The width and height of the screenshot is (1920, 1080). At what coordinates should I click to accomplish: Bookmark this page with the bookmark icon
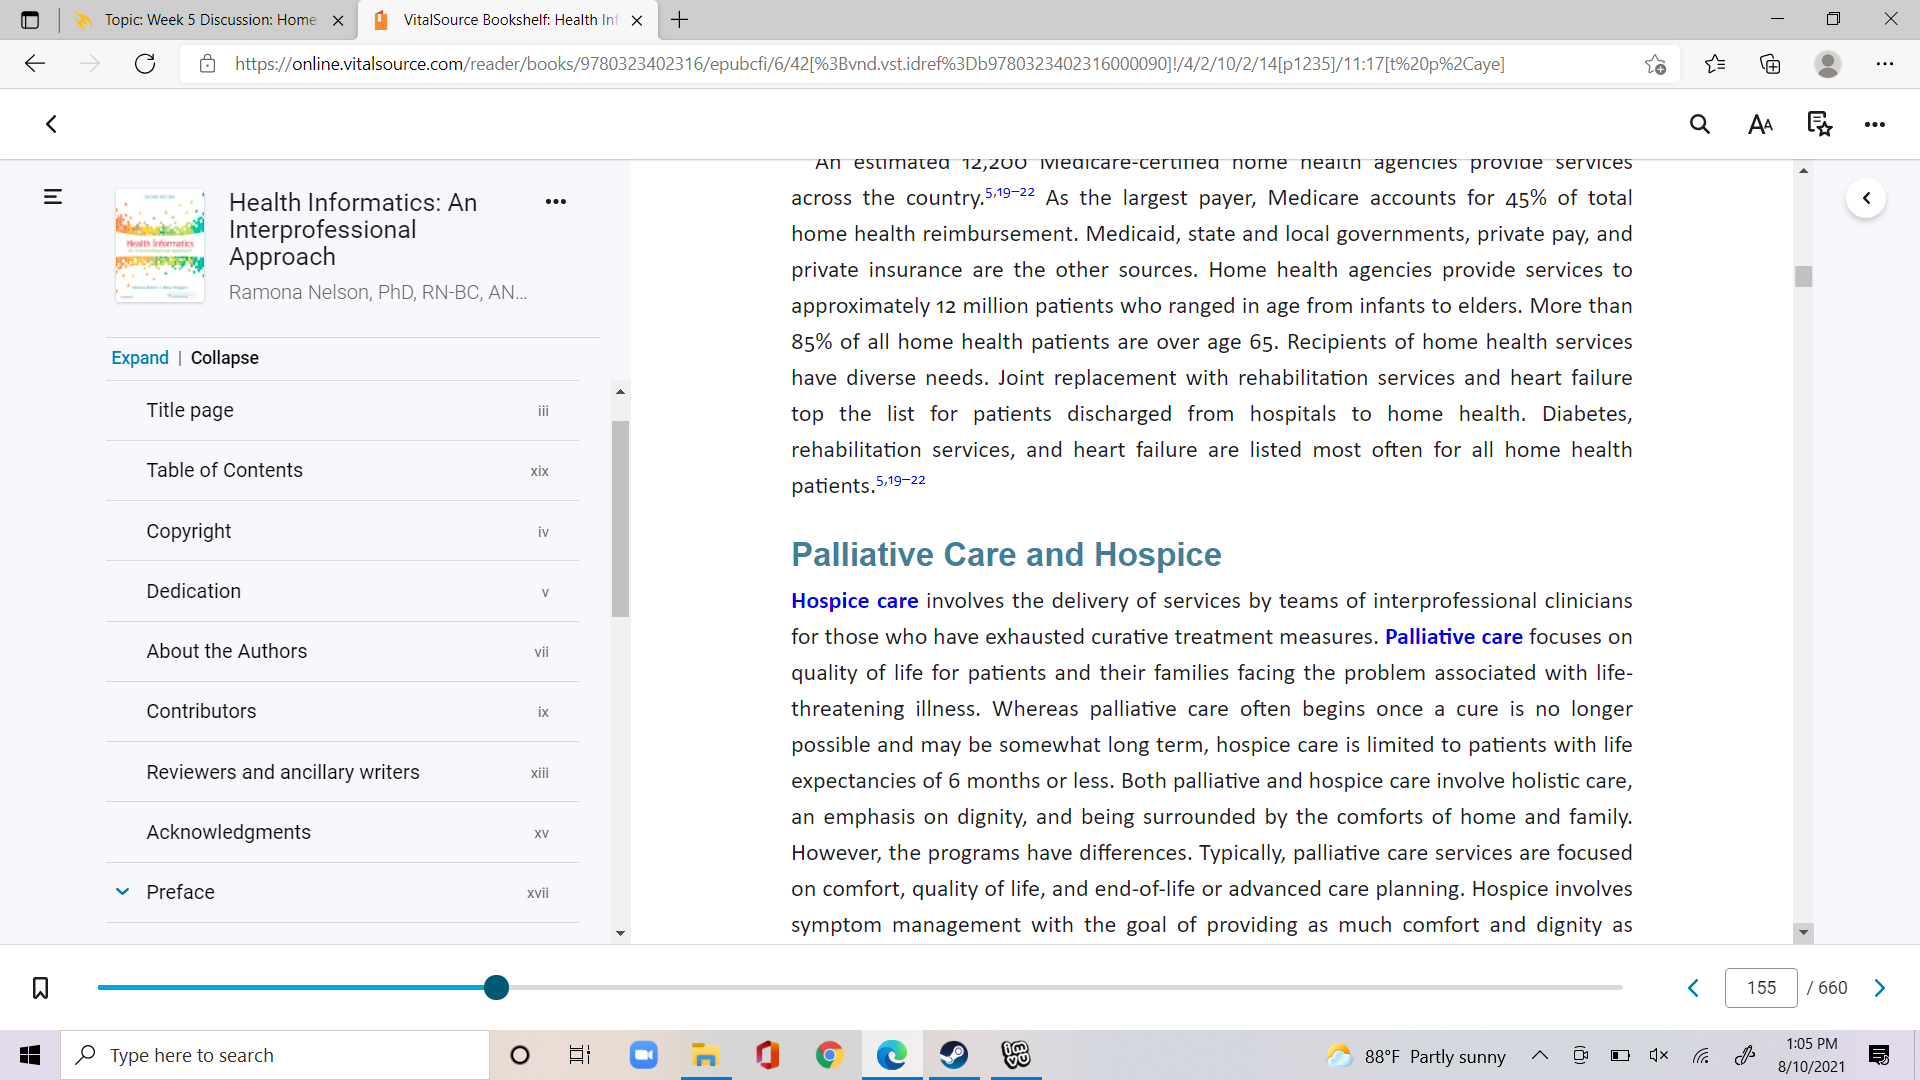(40, 988)
